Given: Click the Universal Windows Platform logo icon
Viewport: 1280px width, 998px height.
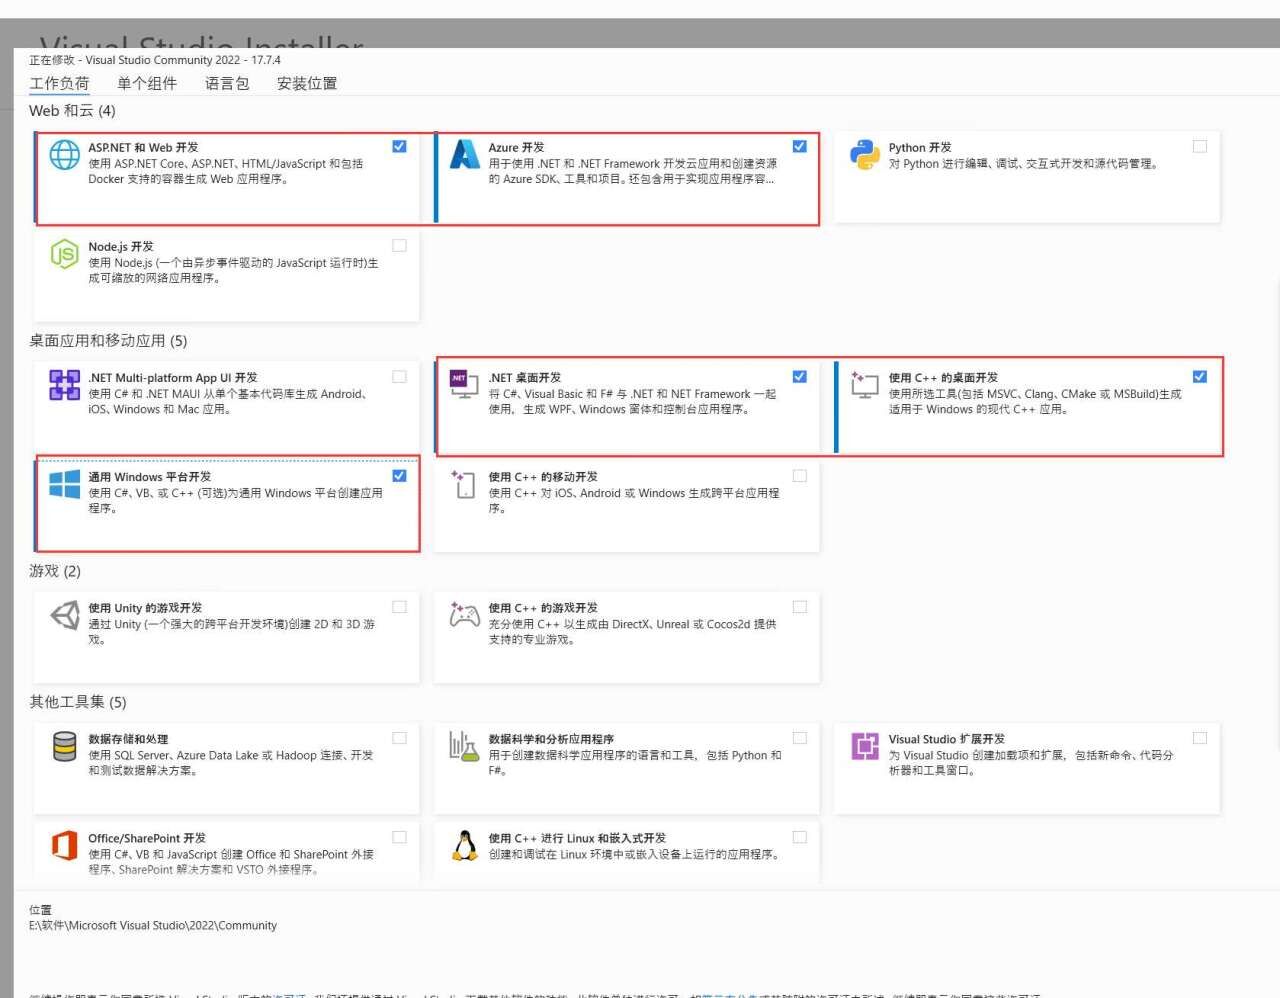Looking at the screenshot, I should (65, 484).
